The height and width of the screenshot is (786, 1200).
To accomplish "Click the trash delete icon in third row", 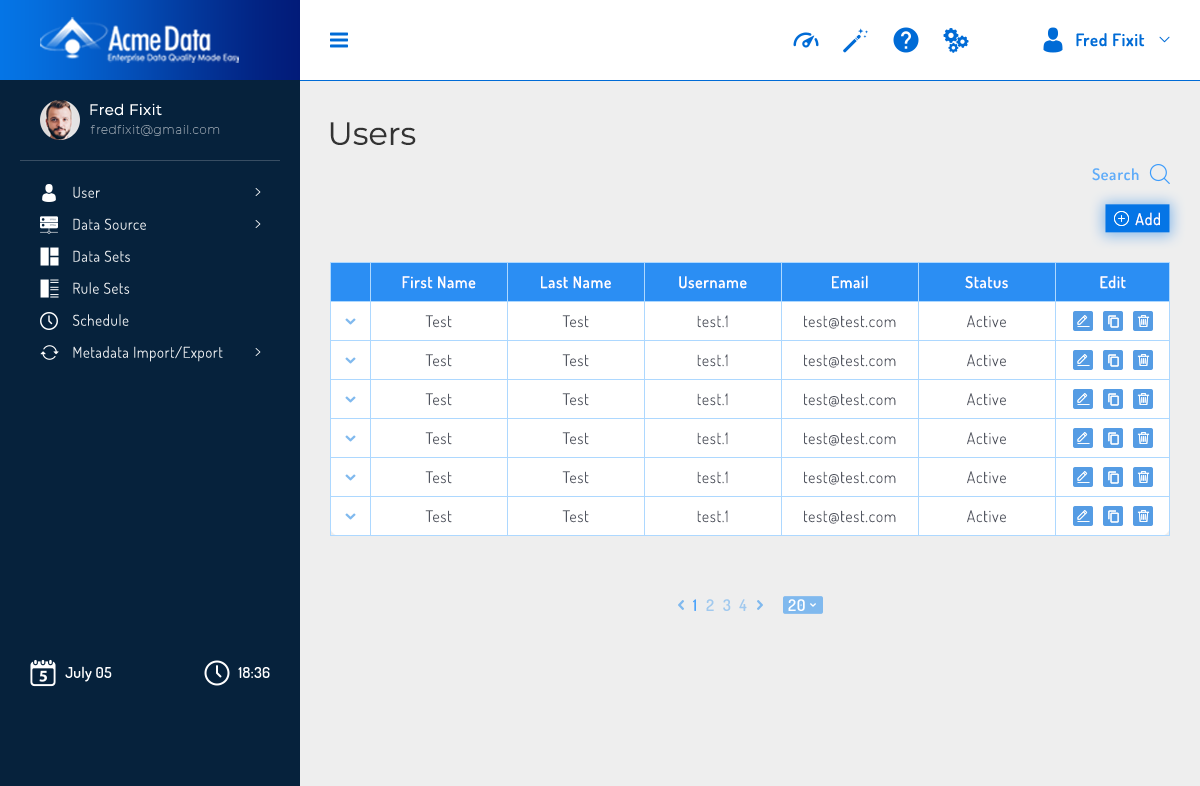I will tap(1144, 399).
